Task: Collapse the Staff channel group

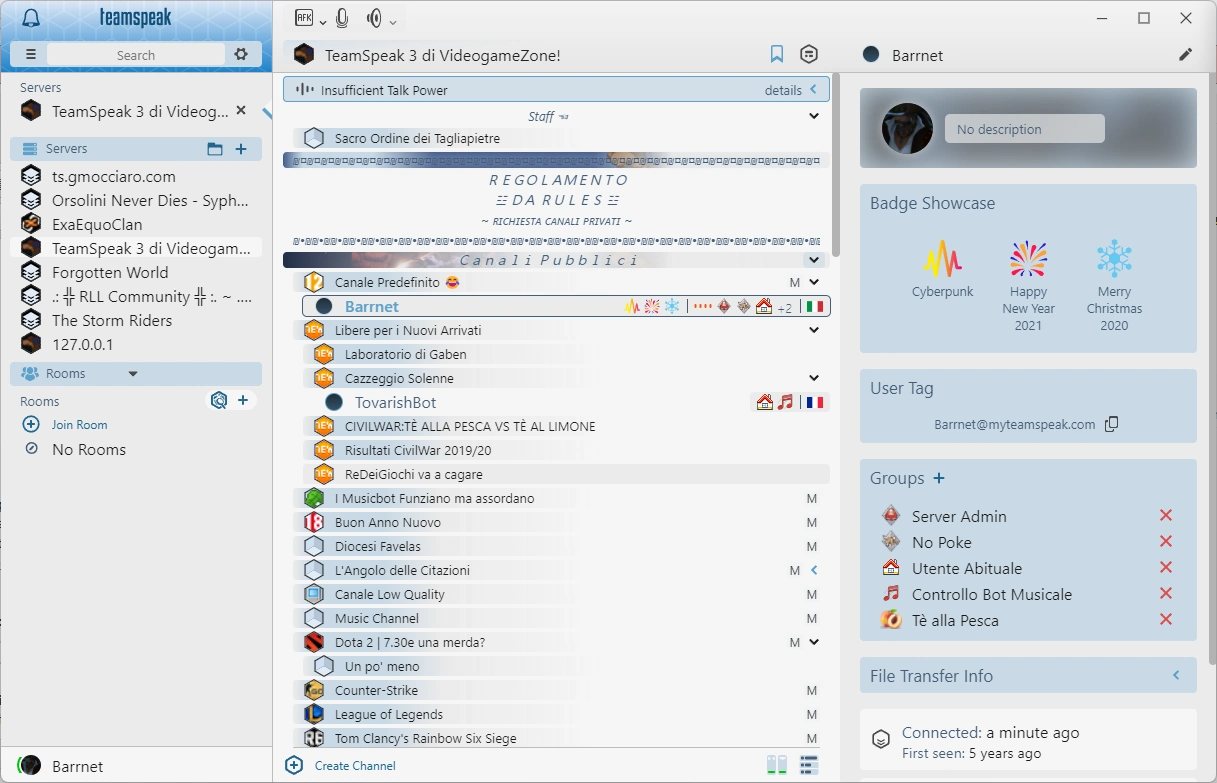Action: [x=814, y=116]
